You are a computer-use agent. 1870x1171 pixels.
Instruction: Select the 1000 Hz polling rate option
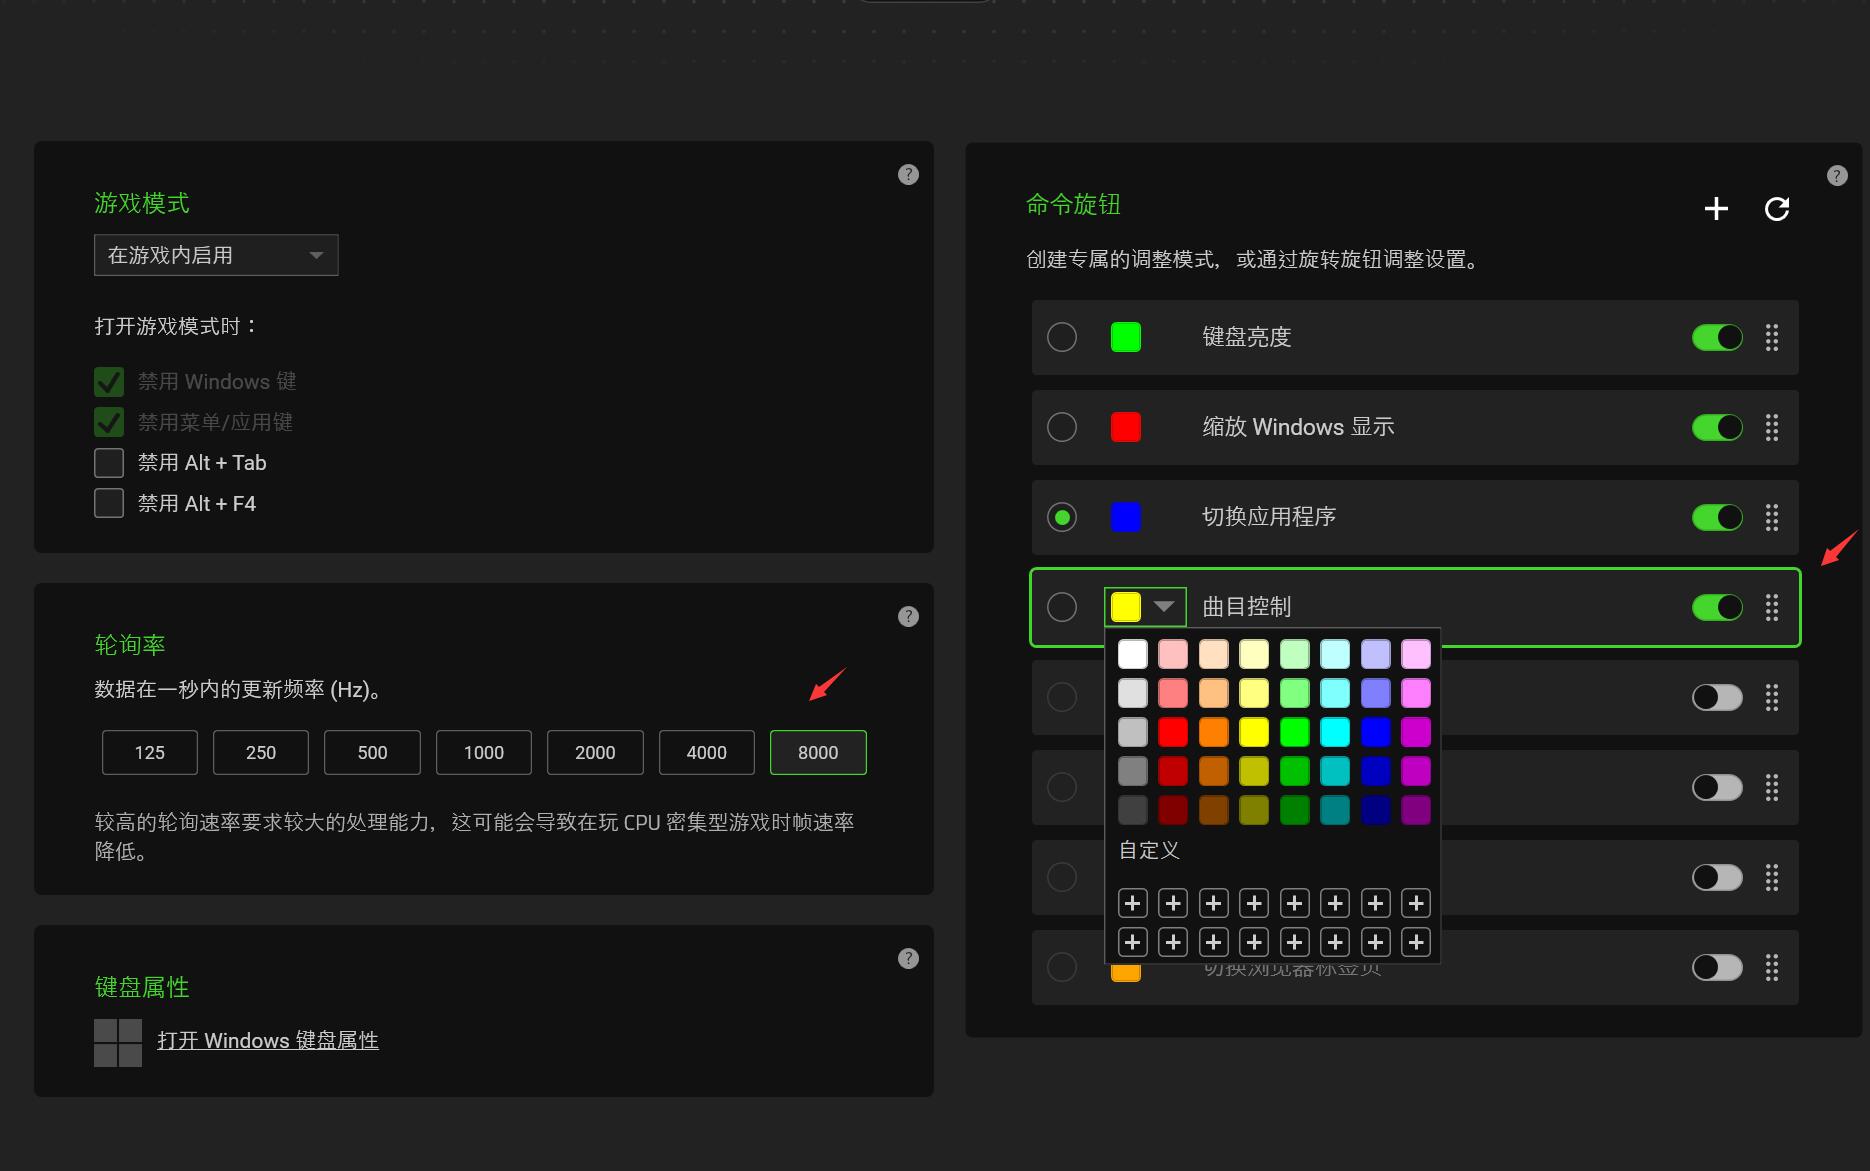[x=484, y=753]
